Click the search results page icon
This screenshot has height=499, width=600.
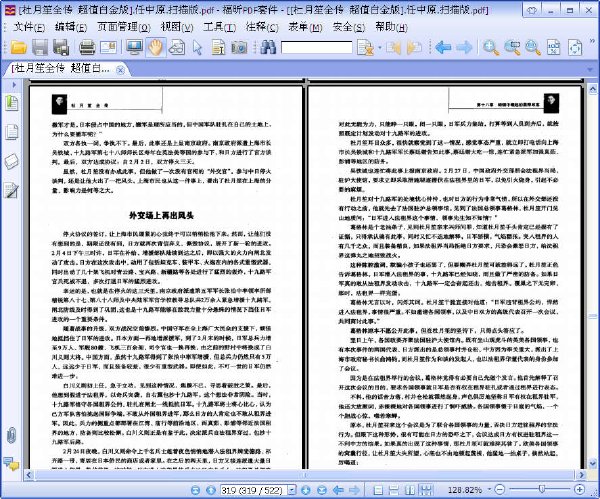pos(365,47)
